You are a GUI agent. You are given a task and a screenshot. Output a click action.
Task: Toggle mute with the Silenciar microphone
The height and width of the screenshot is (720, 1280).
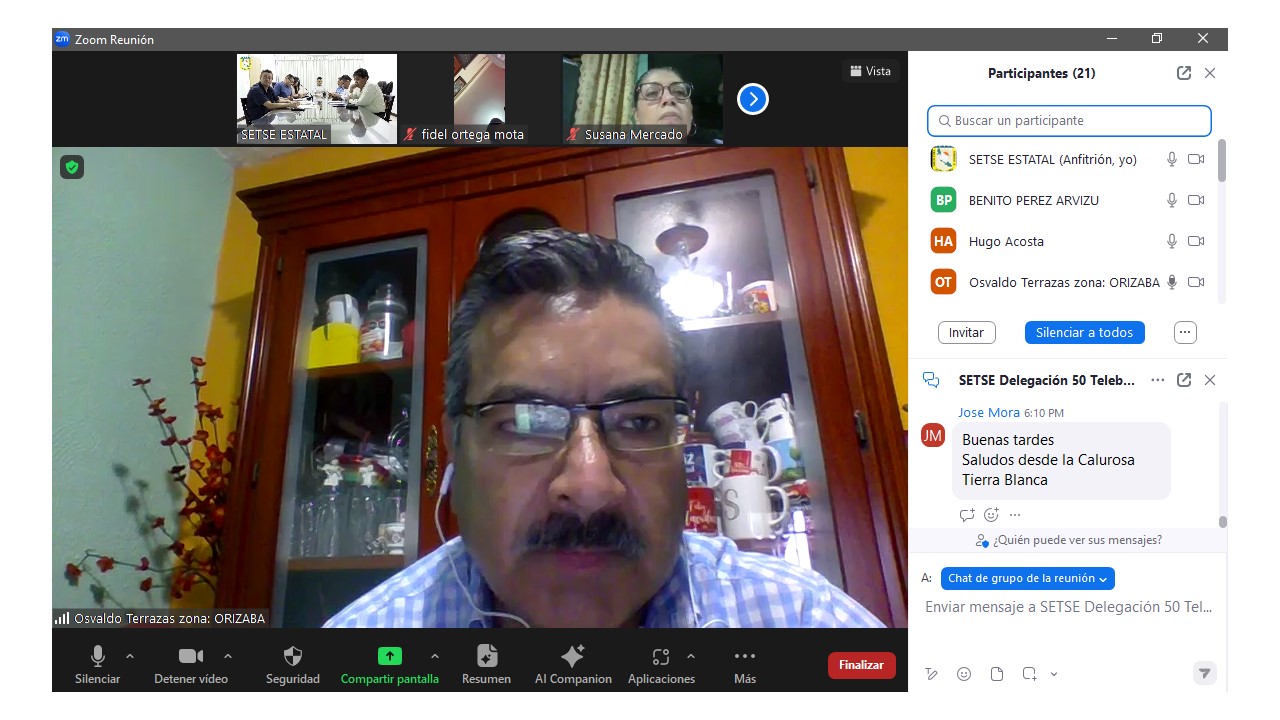(98, 657)
